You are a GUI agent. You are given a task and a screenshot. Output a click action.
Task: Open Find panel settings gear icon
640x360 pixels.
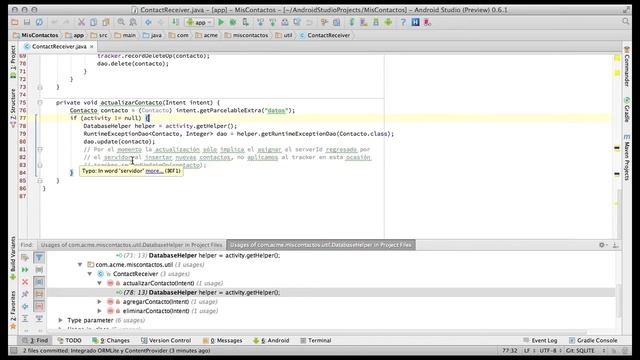click(602, 245)
